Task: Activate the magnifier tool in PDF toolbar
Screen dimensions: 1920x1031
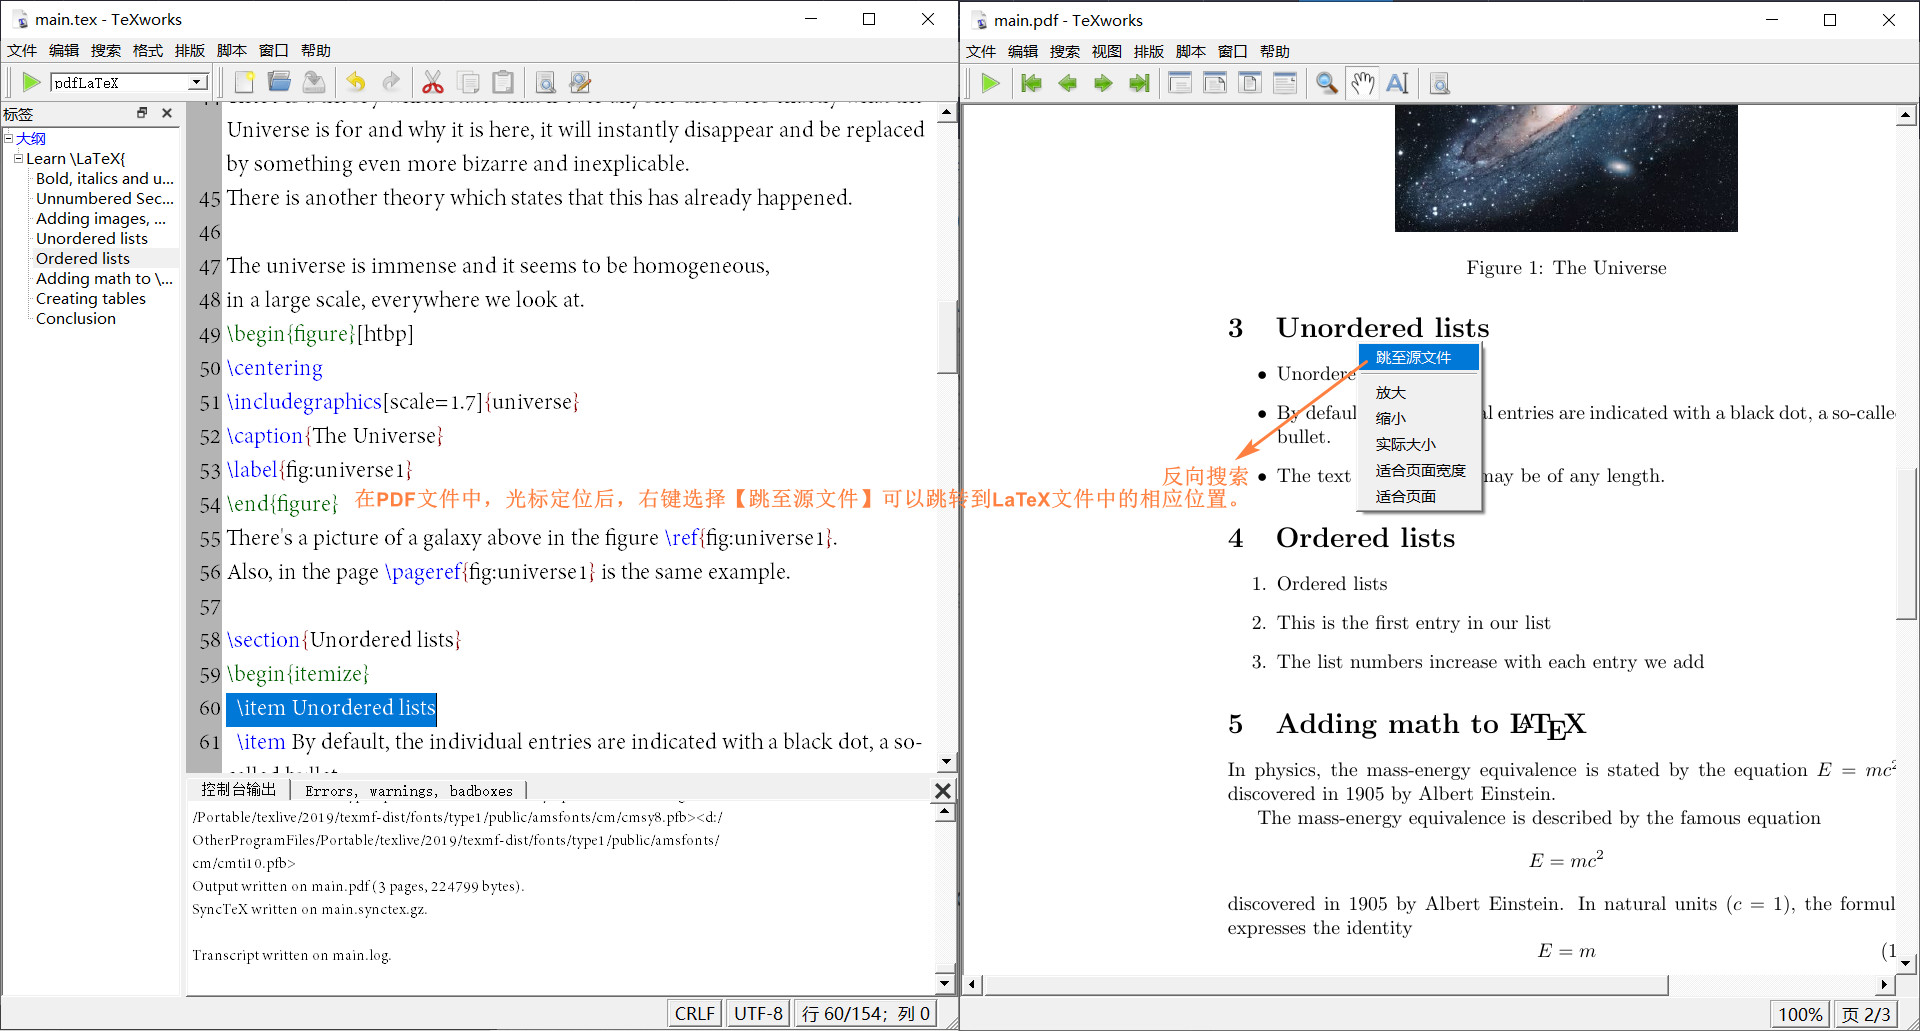Action: pyautogui.click(x=1326, y=83)
